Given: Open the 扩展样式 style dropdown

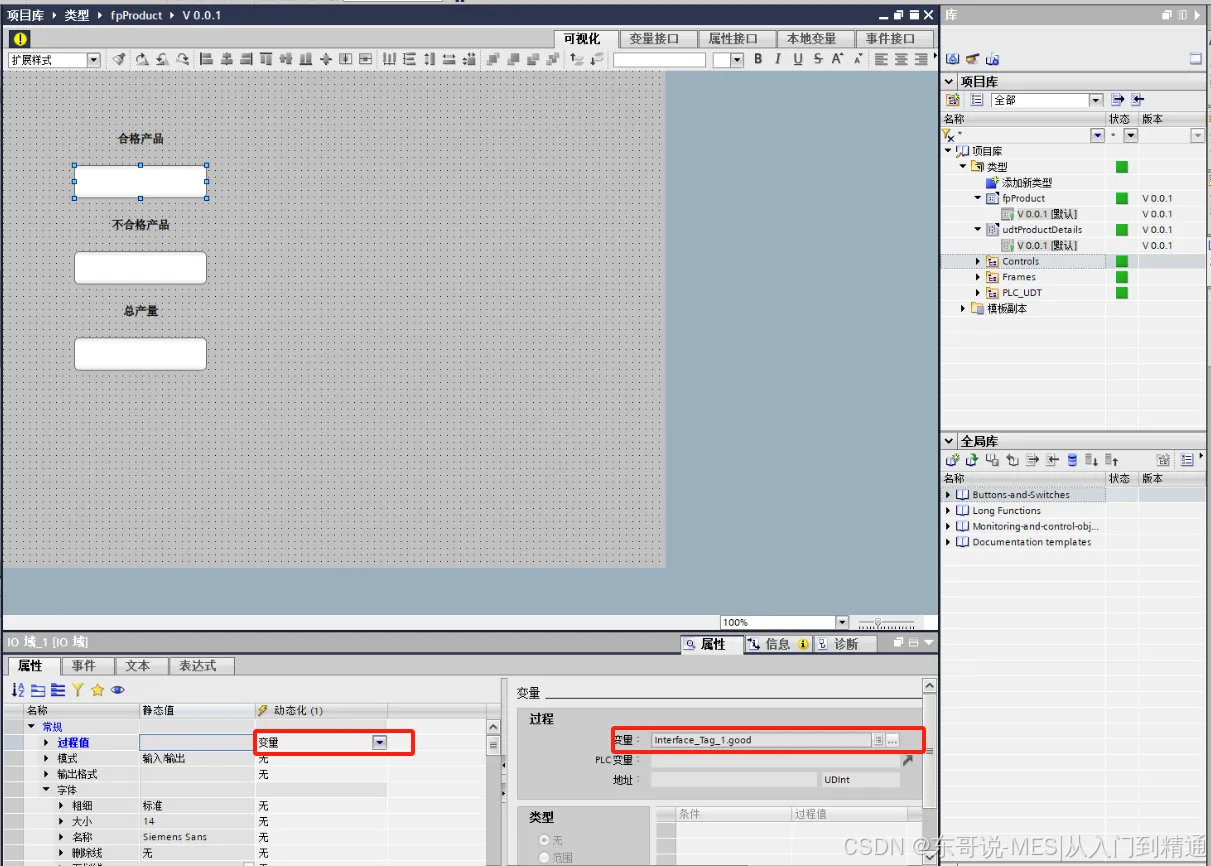Looking at the screenshot, I should tap(94, 60).
